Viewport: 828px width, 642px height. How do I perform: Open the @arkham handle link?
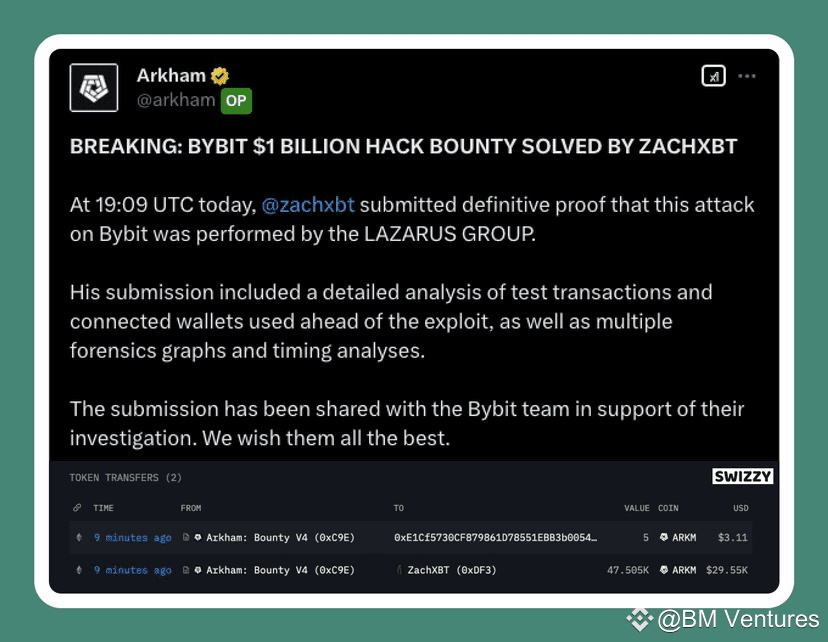[176, 99]
